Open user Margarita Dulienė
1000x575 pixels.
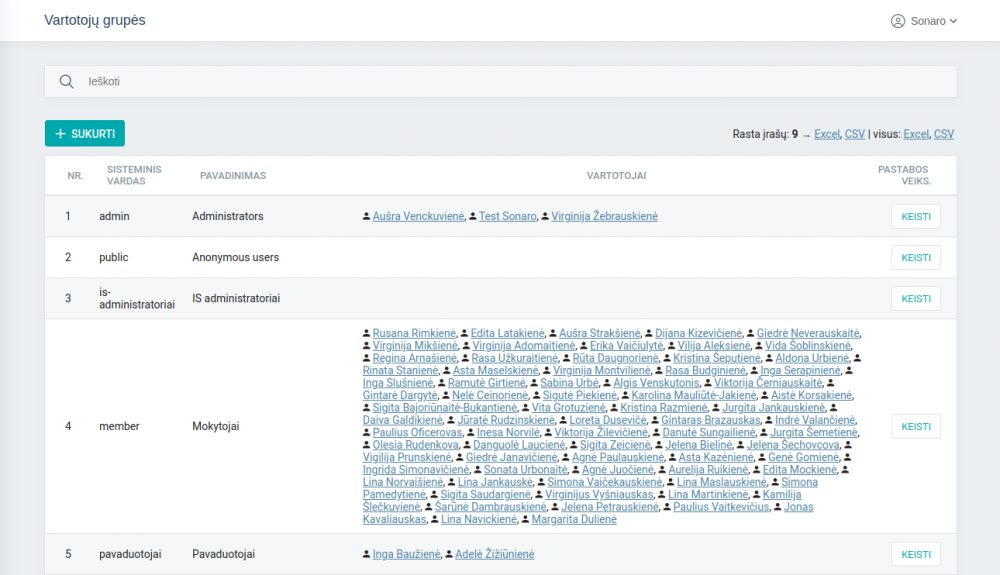tap(574, 520)
